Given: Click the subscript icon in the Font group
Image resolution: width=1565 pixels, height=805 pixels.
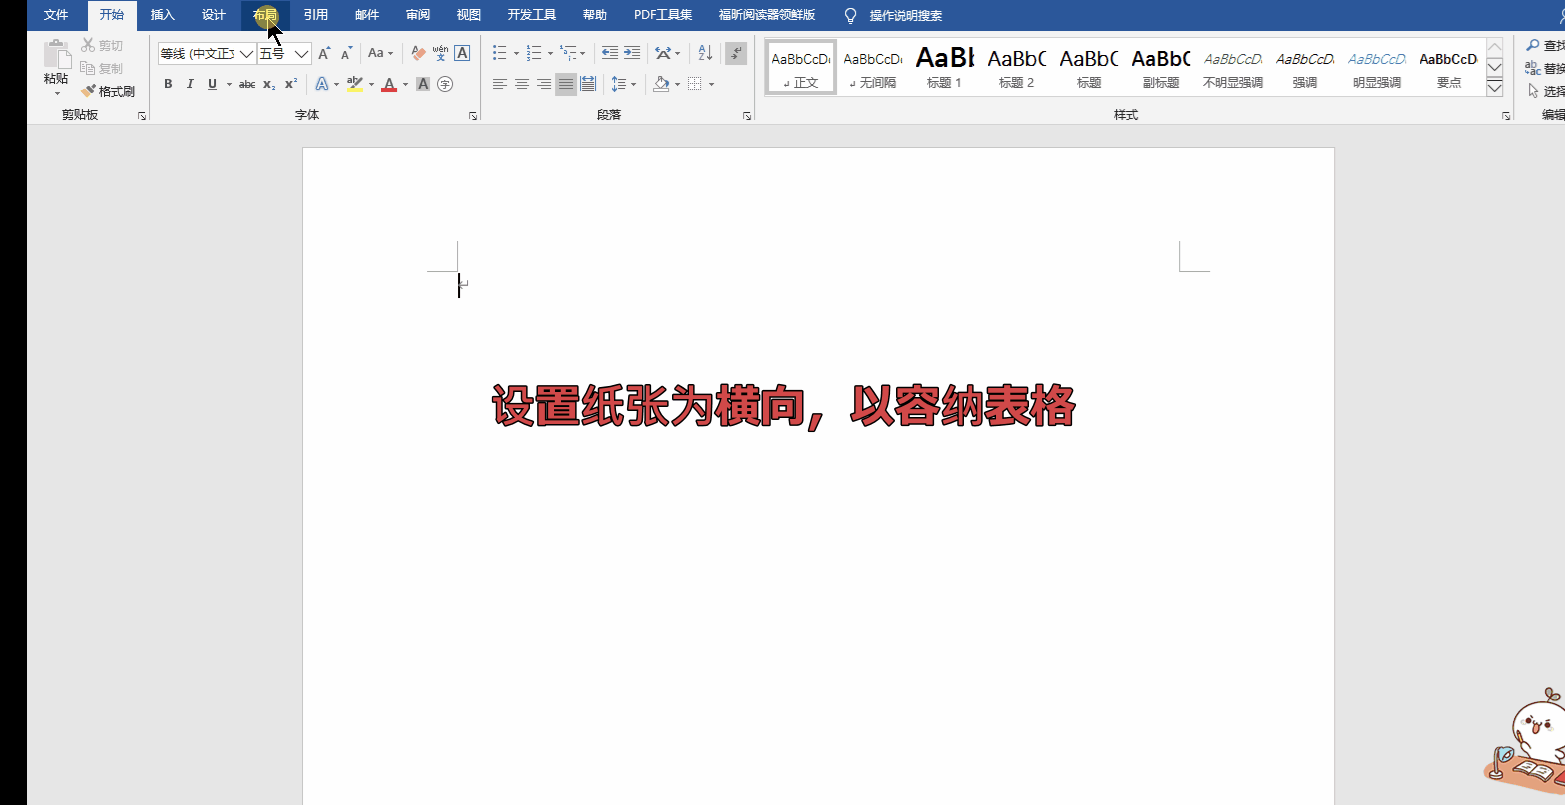Looking at the screenshot, I should coord(268,84).
